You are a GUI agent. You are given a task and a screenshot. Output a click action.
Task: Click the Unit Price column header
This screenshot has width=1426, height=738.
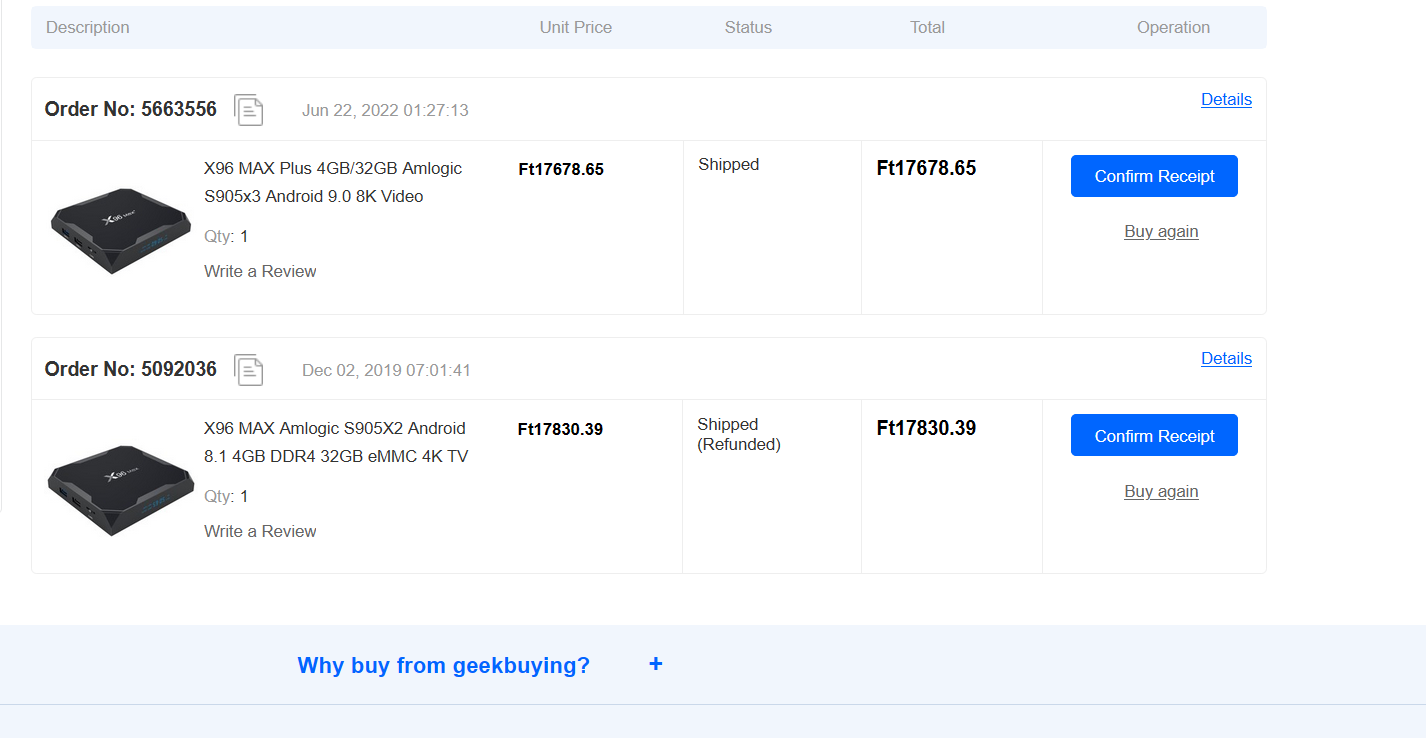[576, 27]
